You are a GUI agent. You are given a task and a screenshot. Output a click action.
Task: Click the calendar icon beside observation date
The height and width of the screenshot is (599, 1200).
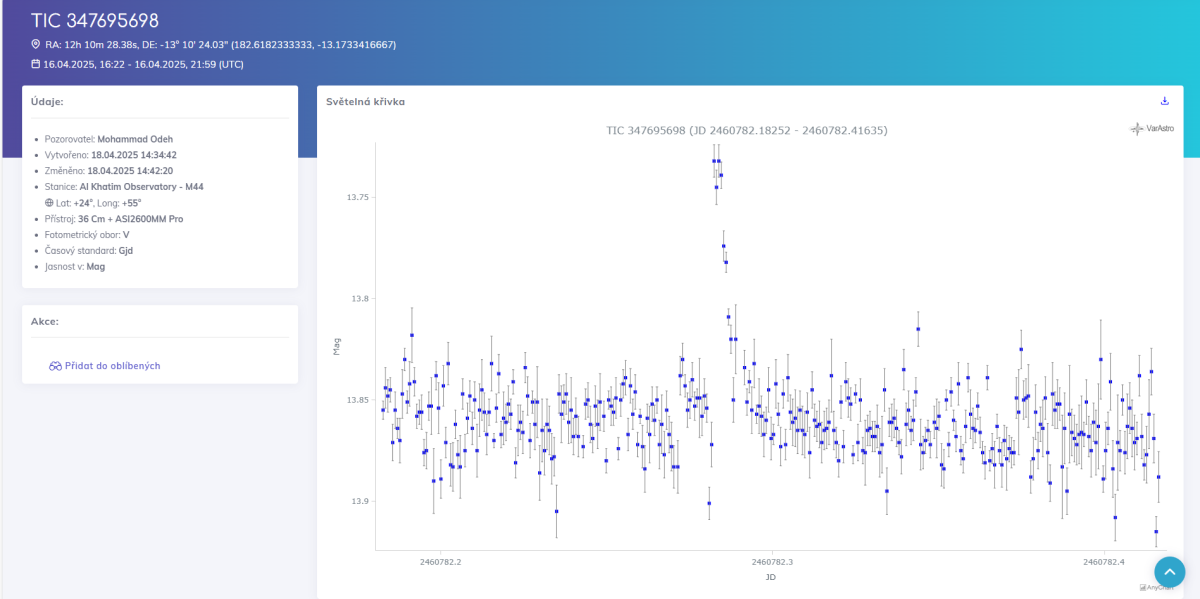click(36, 64)
